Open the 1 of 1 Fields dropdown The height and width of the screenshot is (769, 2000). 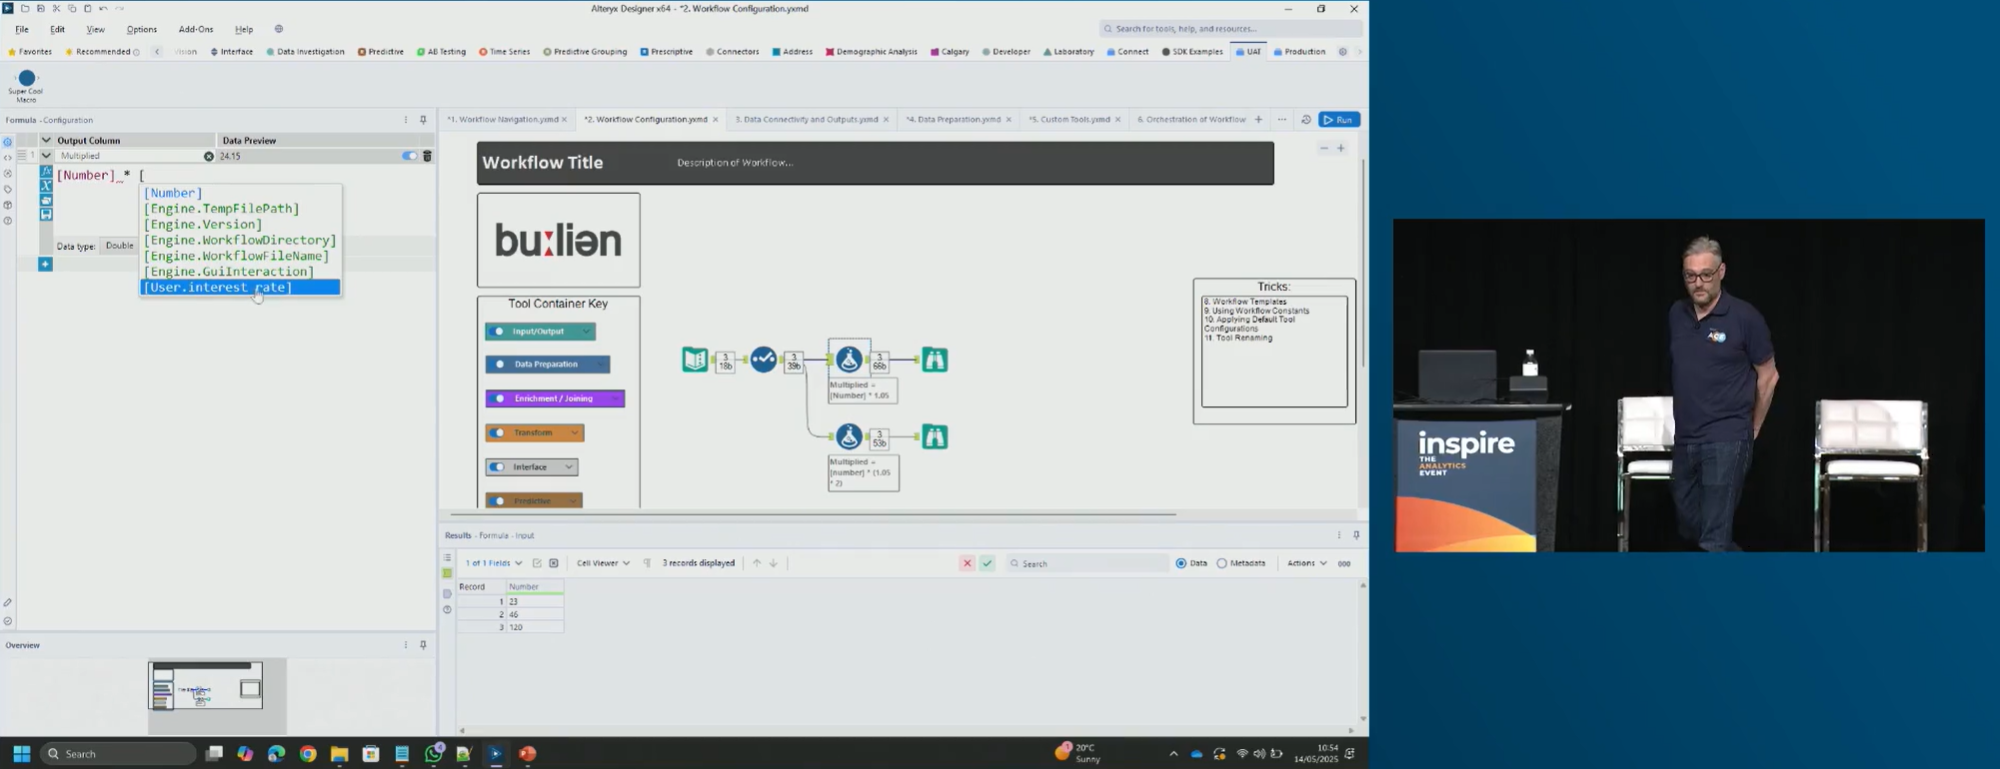click(494, 563)
